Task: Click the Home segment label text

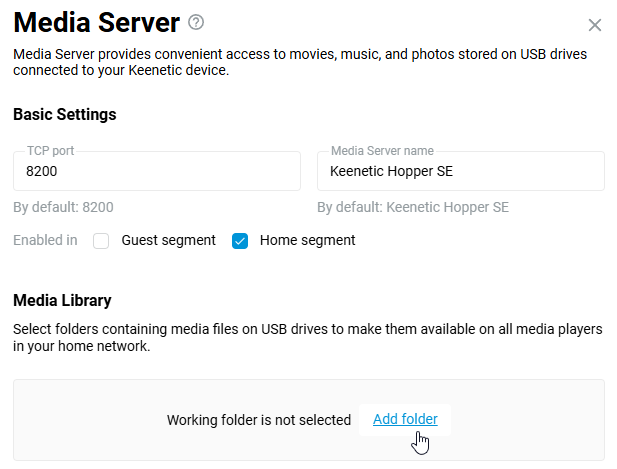Action: point(307,240)
